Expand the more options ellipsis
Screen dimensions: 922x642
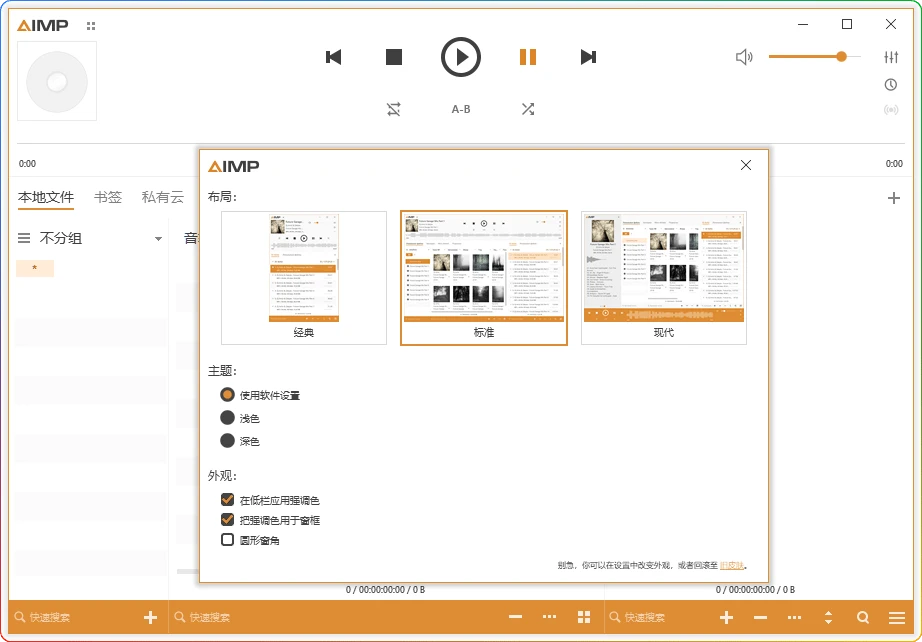(x=794, y=617)
